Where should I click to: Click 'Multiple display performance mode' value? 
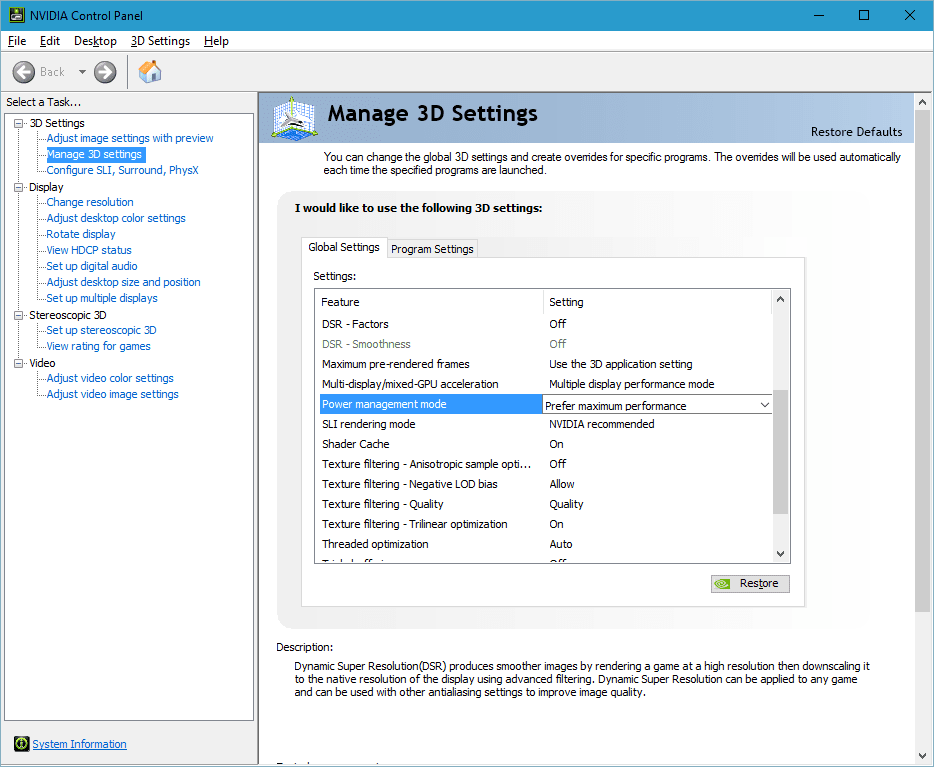click(631, 384)
